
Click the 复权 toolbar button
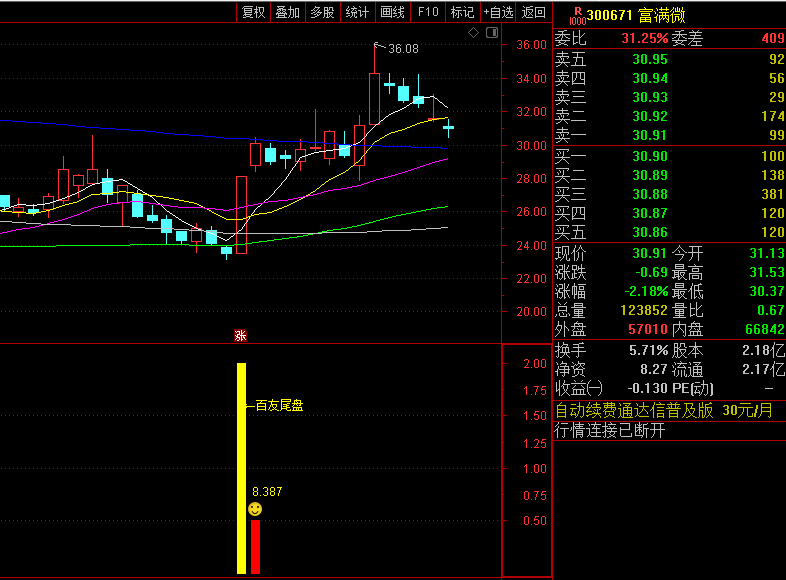coord(253,12)
